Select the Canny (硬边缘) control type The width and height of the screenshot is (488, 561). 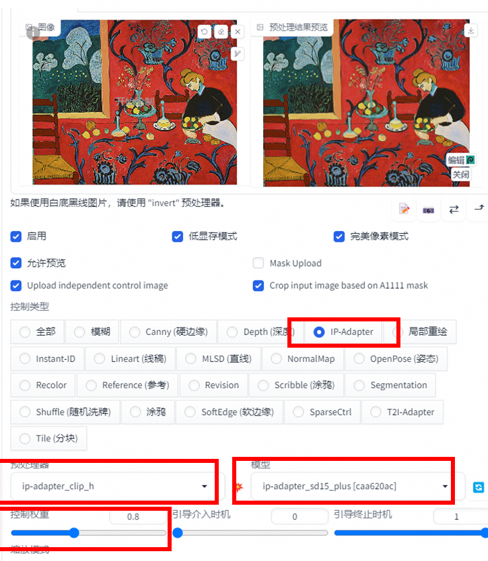169,332
